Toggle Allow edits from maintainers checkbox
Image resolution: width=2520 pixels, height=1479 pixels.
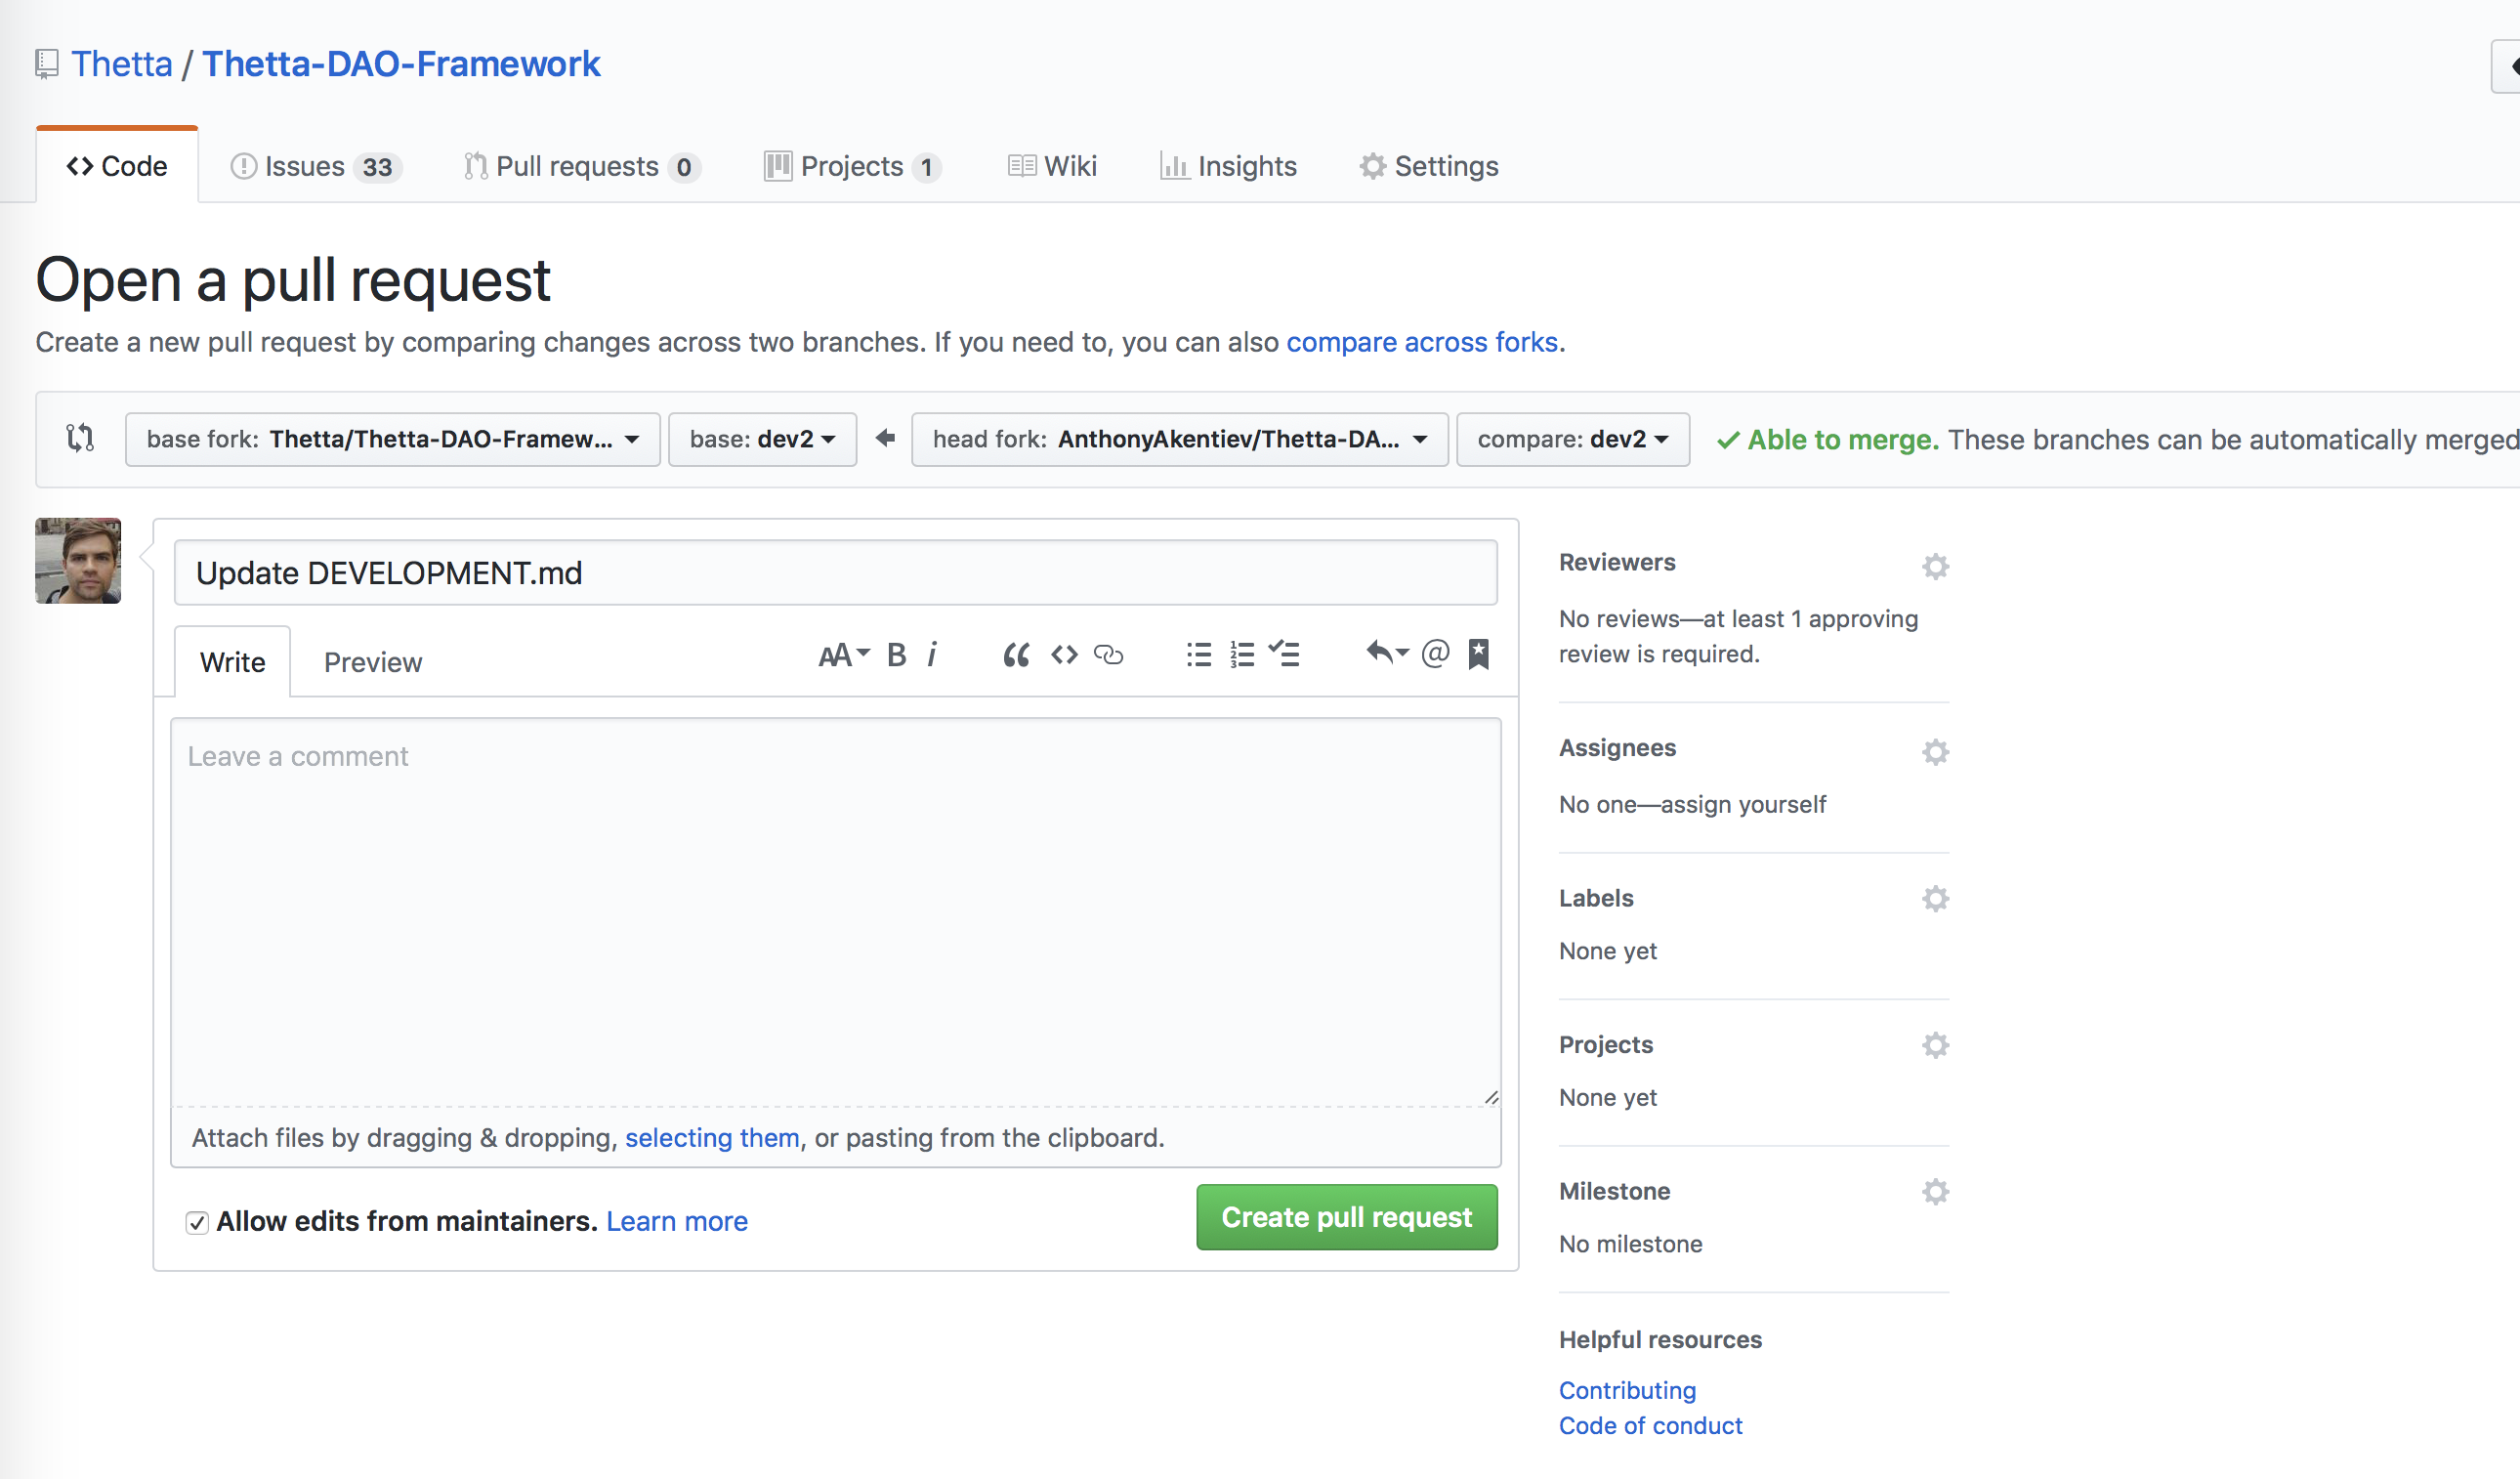[x=197, y=1222]
